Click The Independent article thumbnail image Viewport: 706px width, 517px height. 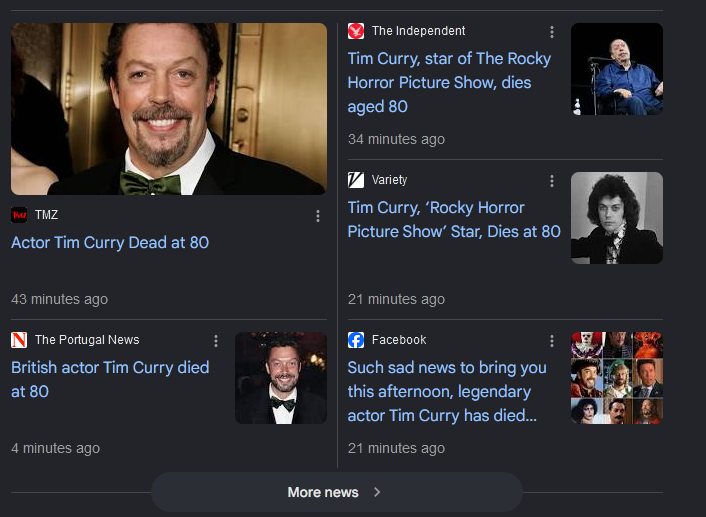617,69
